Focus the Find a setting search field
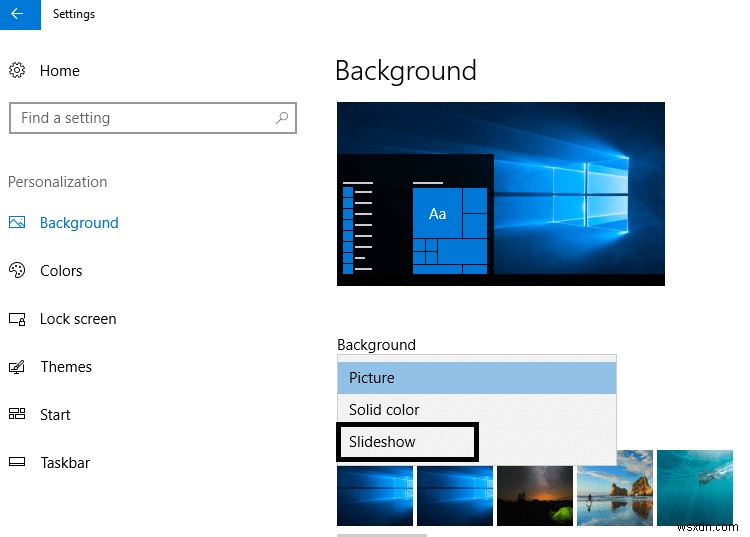 153,118
